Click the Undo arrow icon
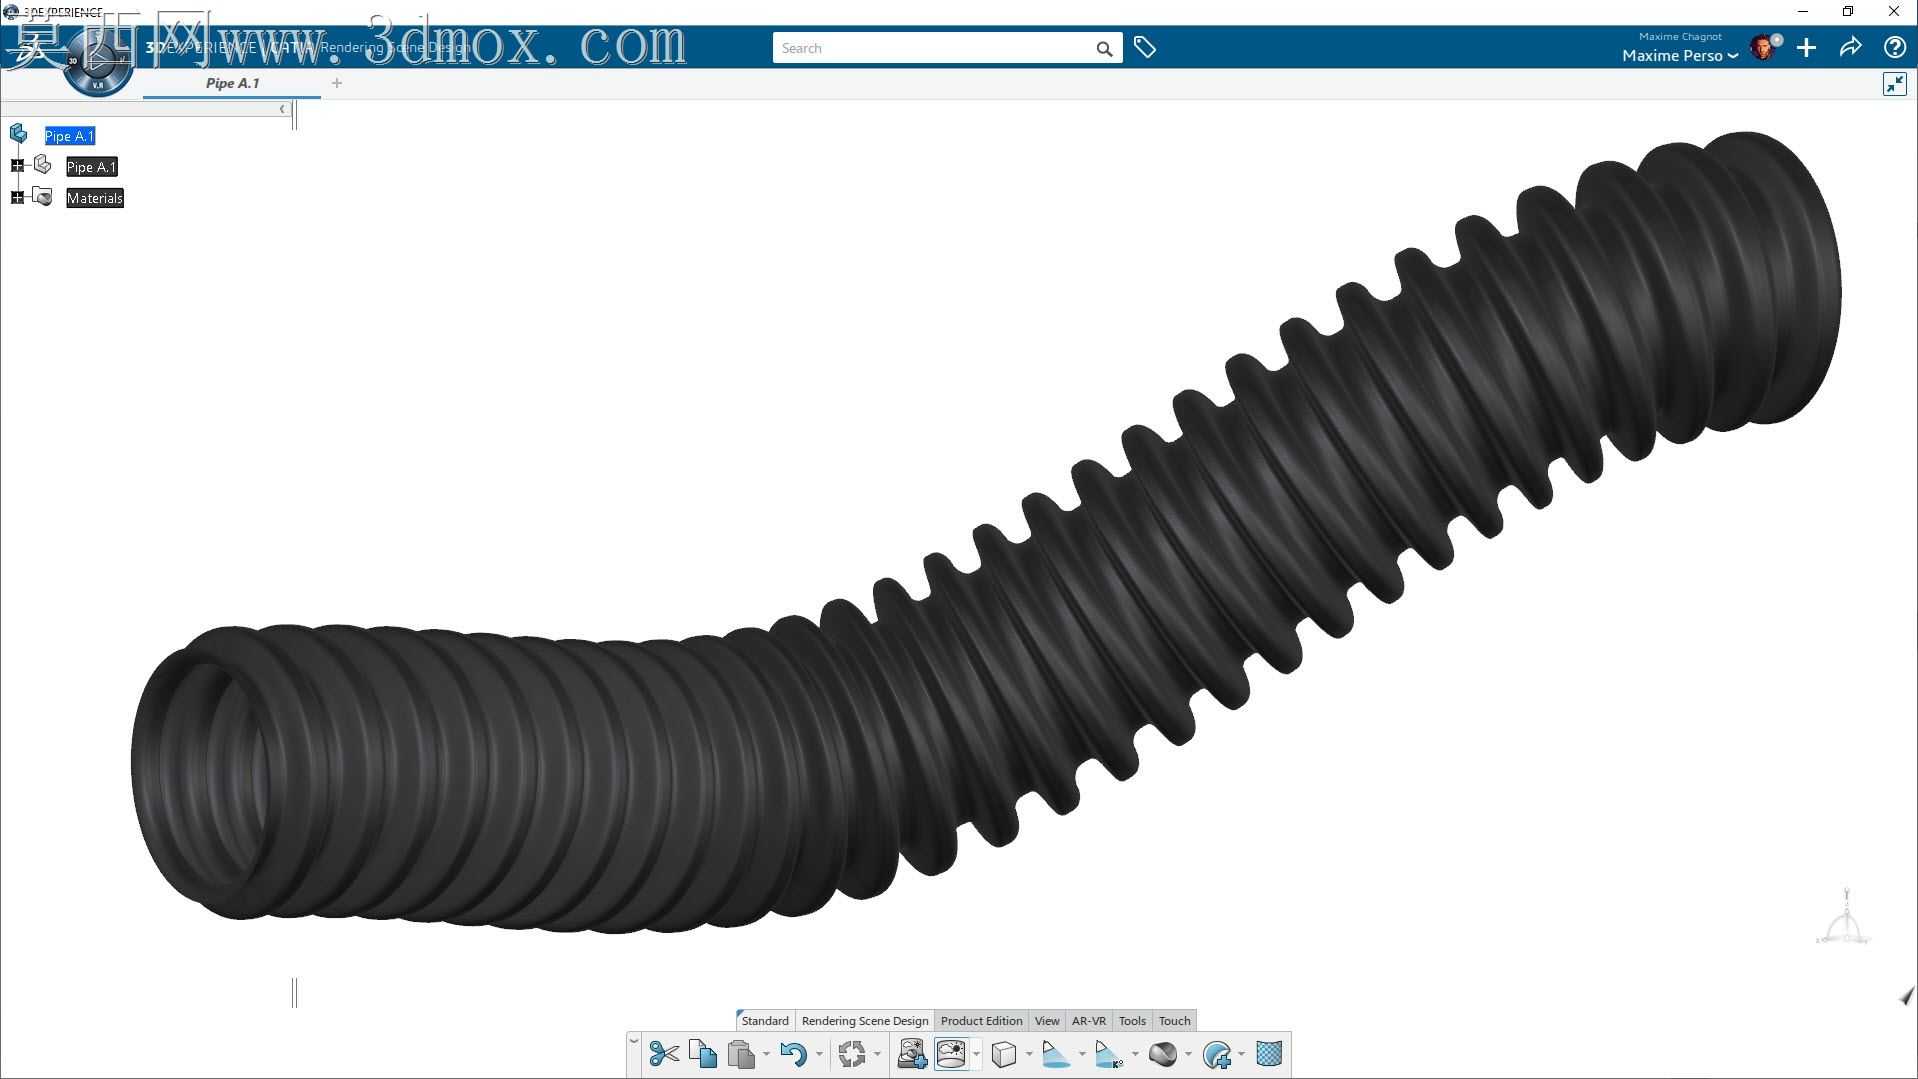Image resolution: width=1918 pixels, height=1079 pixels. [x=794, y=1054]
